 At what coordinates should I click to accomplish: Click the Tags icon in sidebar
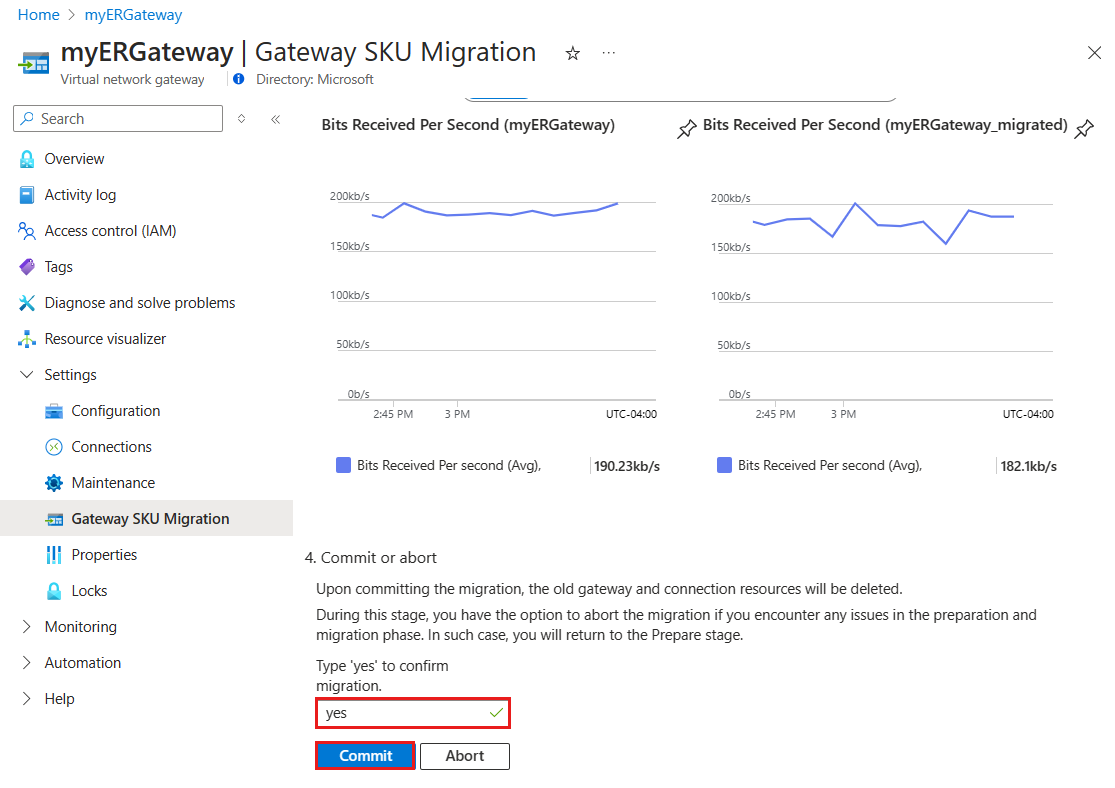click(x=27, y=267)
